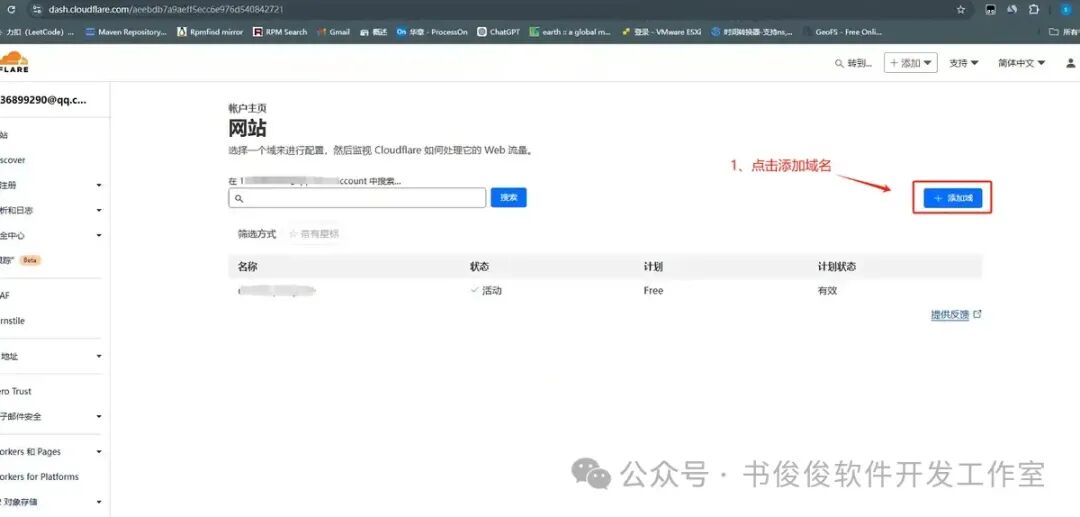Open the browser extensions puzzle icon
The width and height of the screenshot is (1080, 517).
click(1033, 10)
